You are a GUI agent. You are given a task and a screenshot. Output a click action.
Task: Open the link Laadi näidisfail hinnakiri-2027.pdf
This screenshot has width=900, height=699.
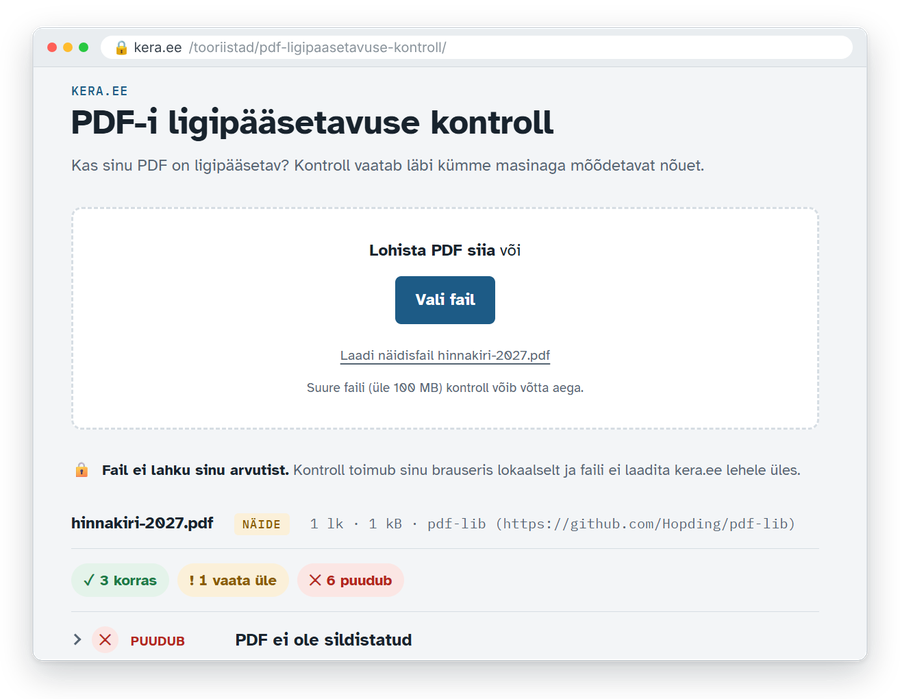click(x=445, y=355)
